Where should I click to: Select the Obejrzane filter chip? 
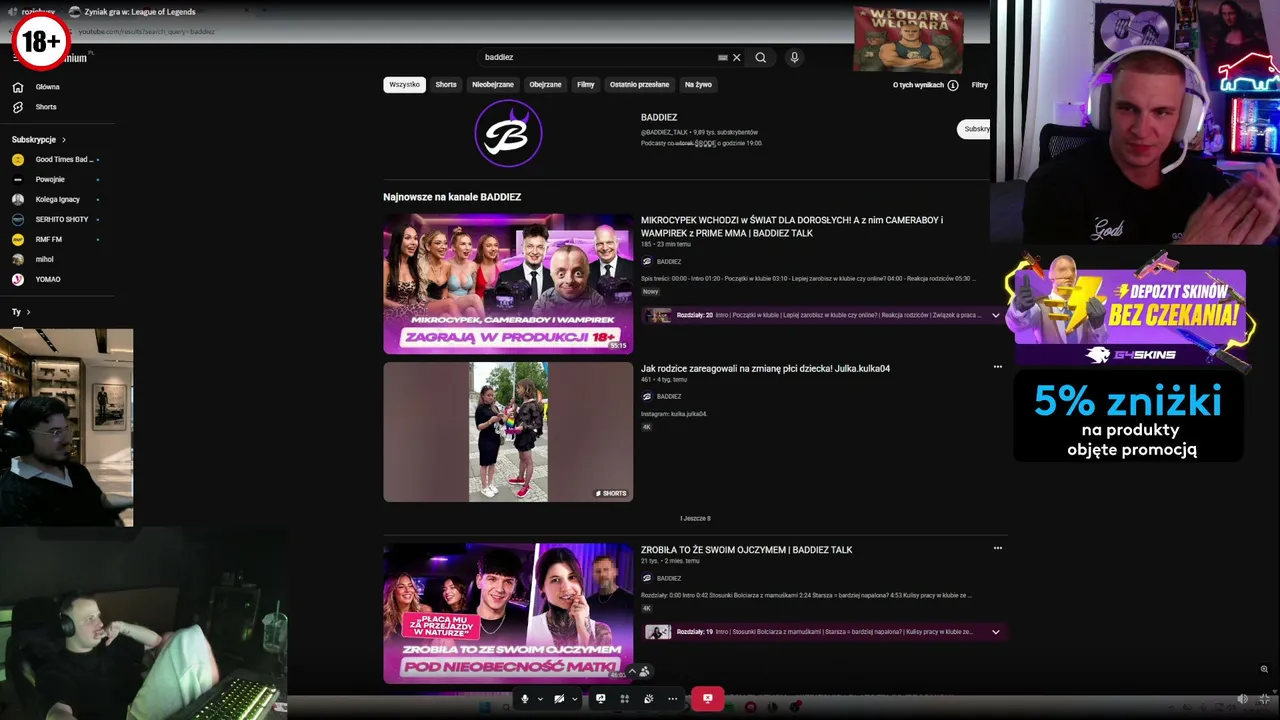[545, 85]
